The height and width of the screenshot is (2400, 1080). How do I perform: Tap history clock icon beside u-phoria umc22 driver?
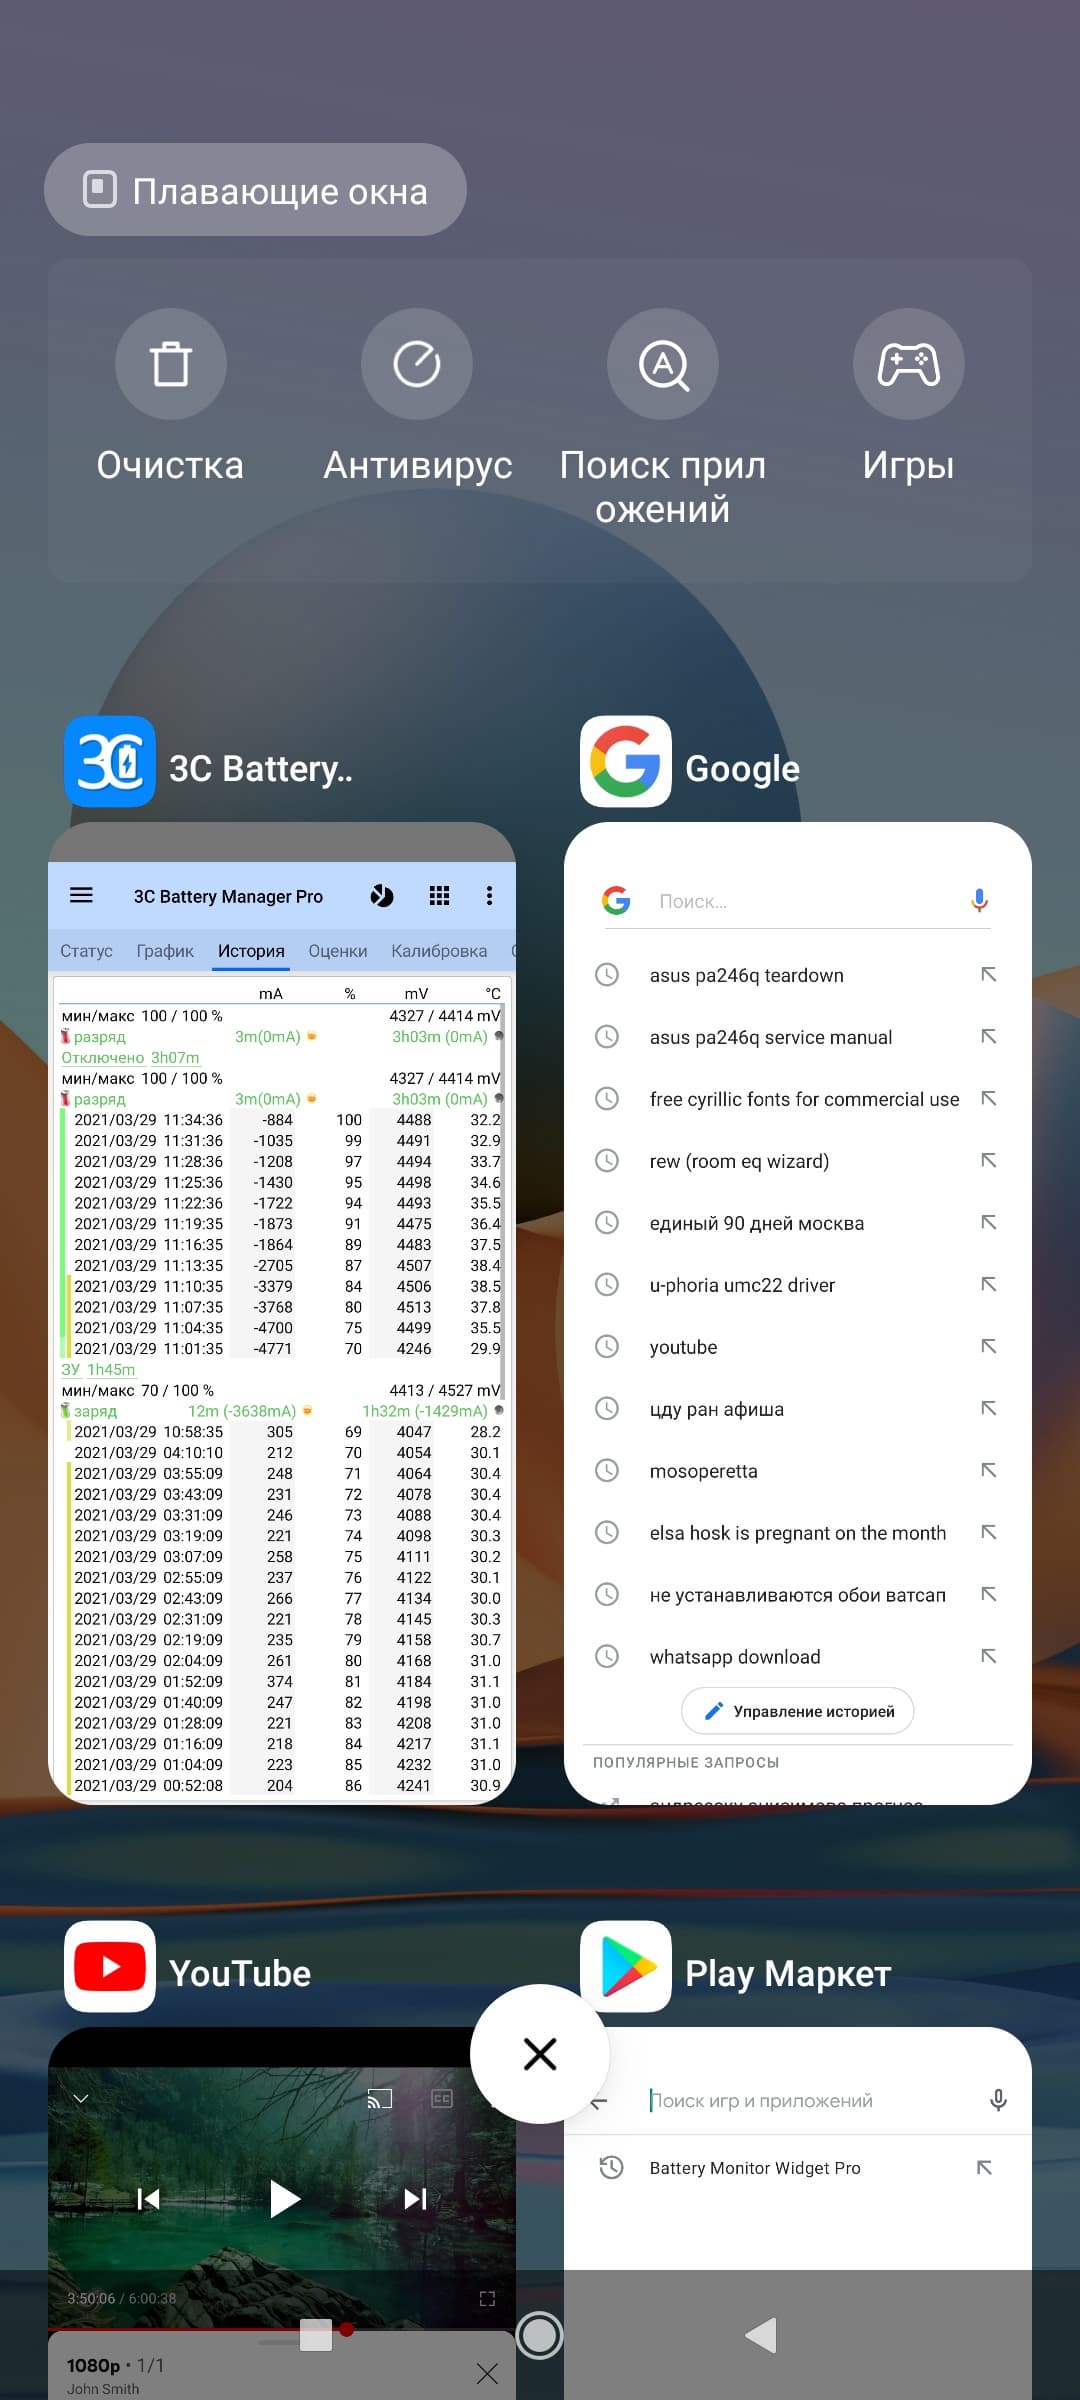click(607, 1284)
